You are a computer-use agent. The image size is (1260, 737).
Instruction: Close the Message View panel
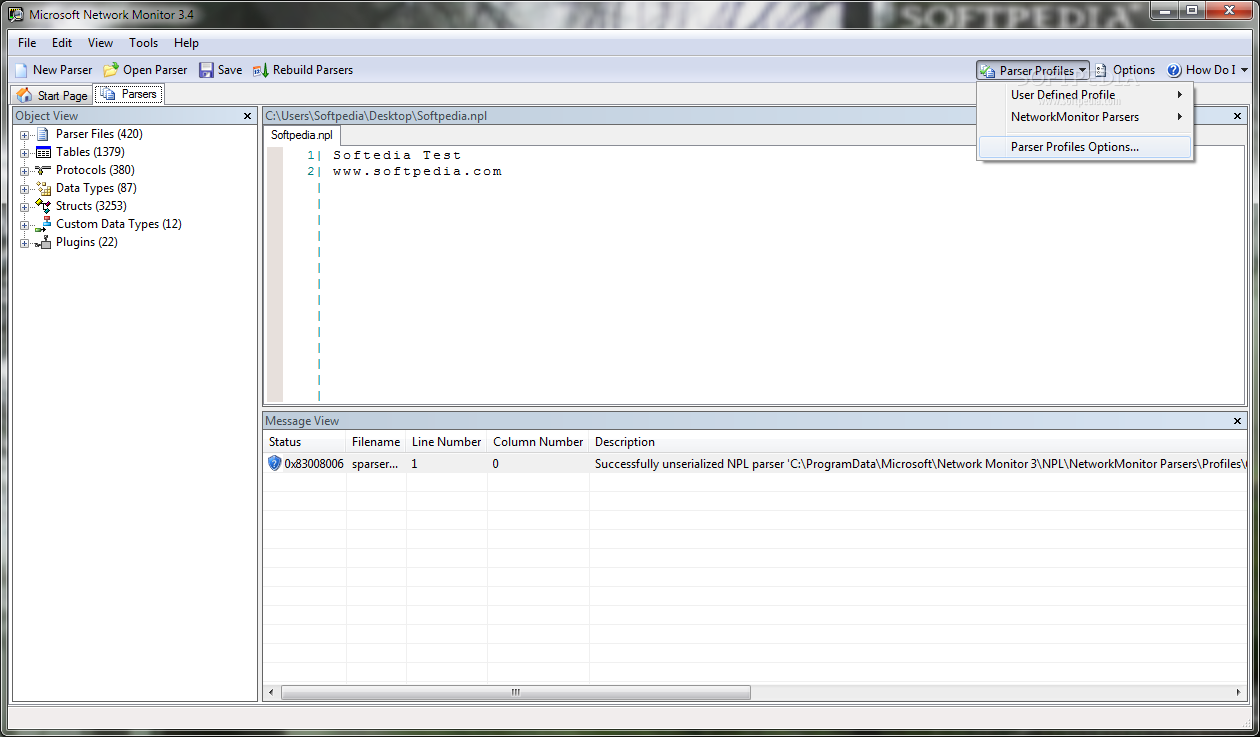point(1237,421)
